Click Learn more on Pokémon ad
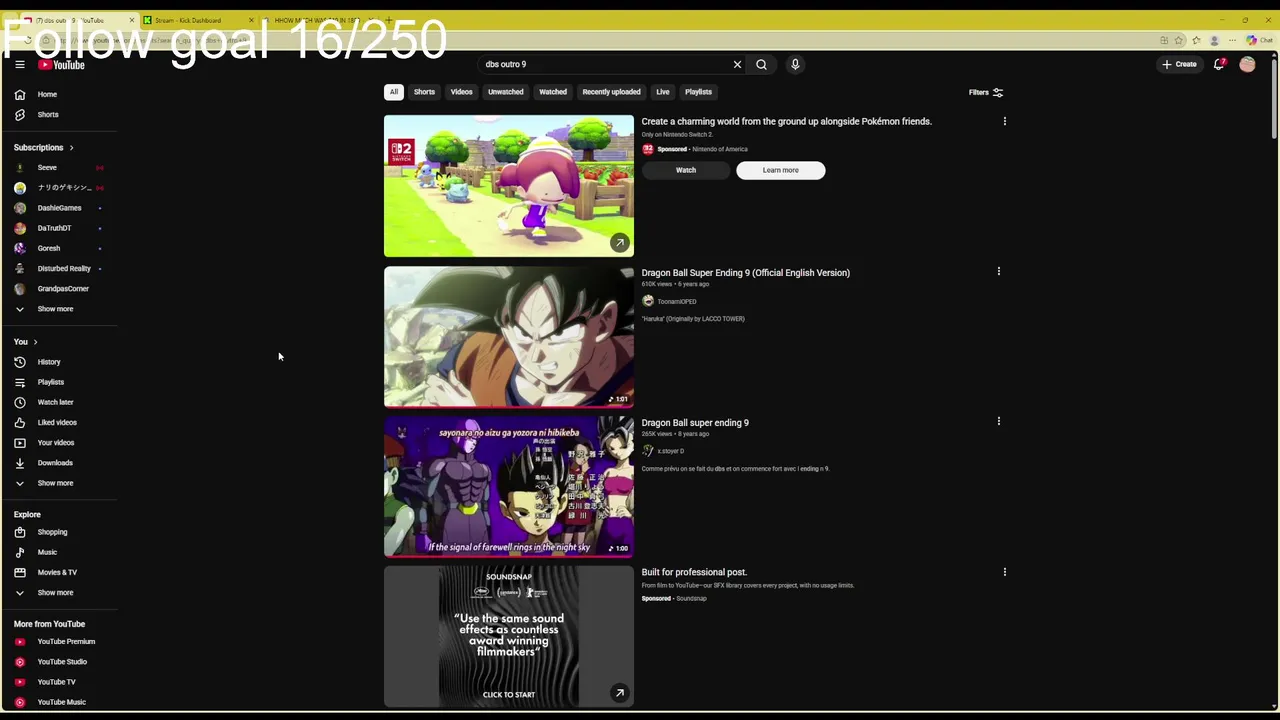1280x720 pixels. tap(781, 170)
